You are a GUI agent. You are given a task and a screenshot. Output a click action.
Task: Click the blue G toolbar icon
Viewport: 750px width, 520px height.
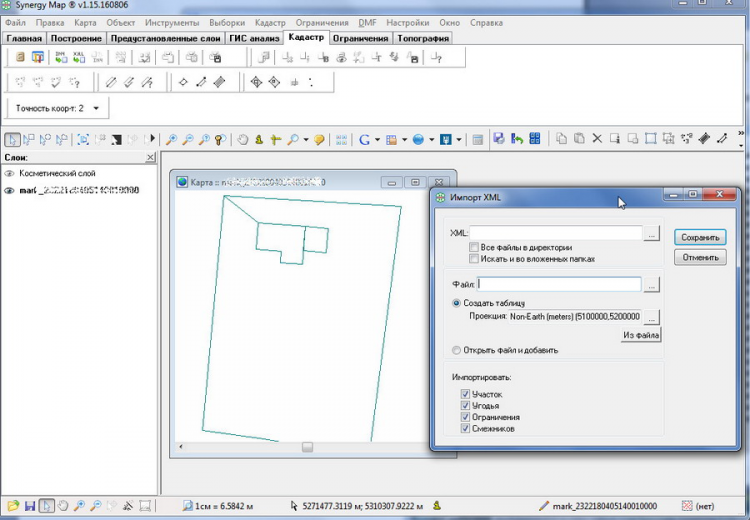tap(364, 140)
